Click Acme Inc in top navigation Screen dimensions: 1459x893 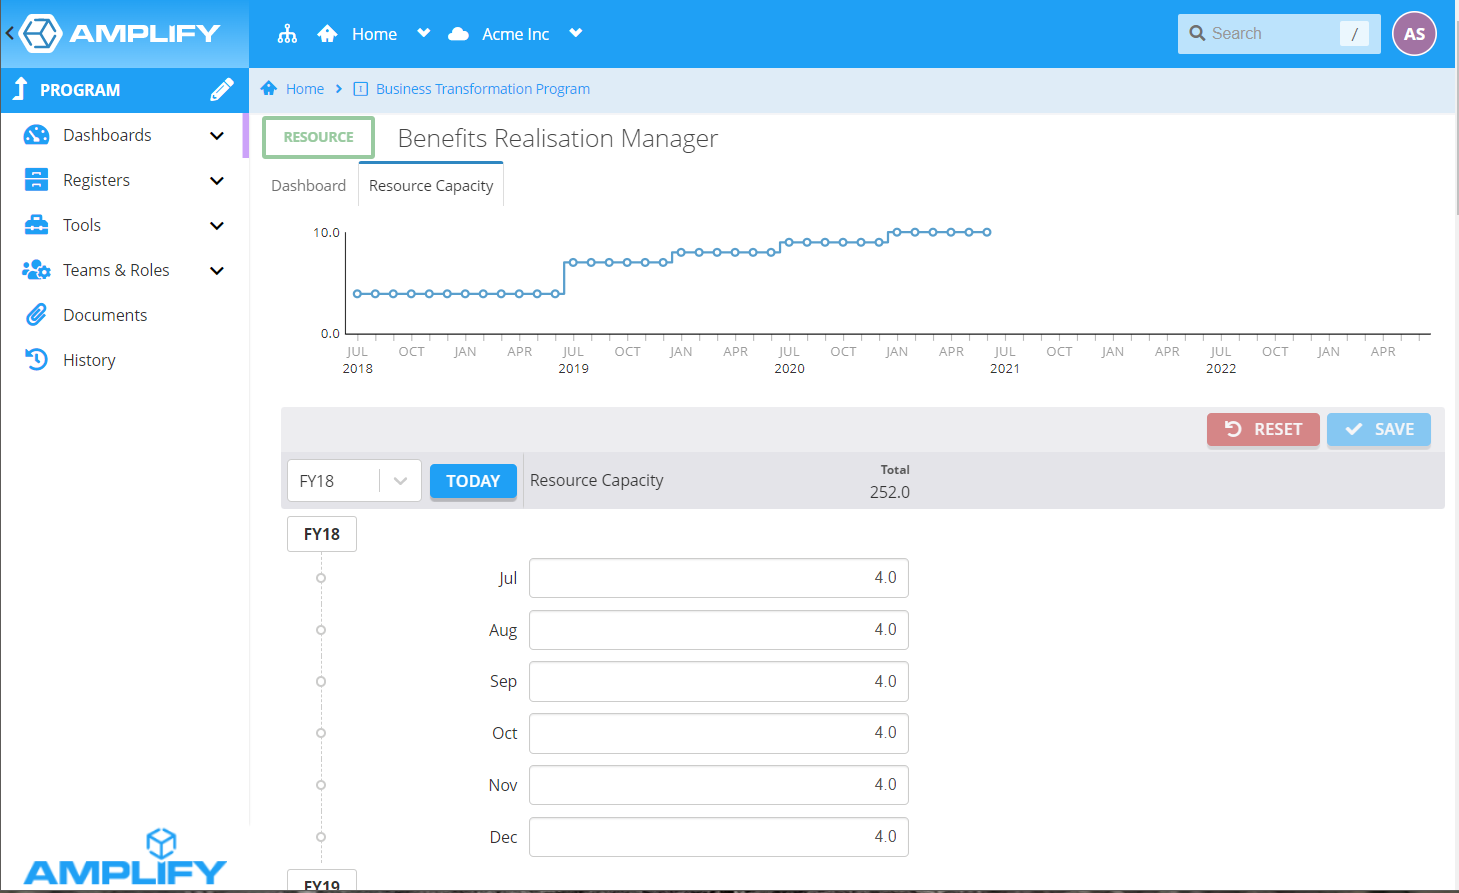click(515, 34)
